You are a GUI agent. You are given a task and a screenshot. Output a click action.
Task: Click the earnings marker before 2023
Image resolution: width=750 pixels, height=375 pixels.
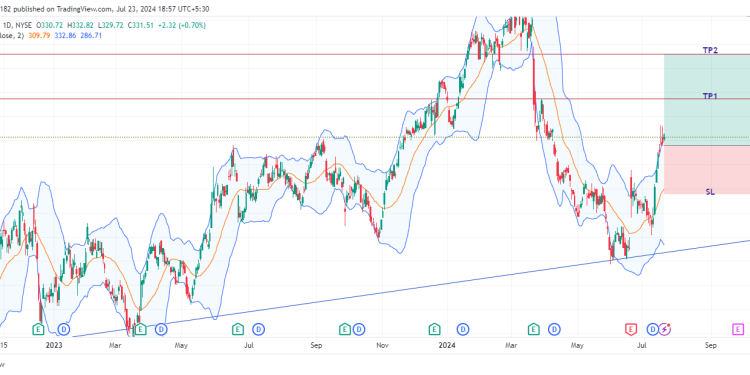coord(39,329)
